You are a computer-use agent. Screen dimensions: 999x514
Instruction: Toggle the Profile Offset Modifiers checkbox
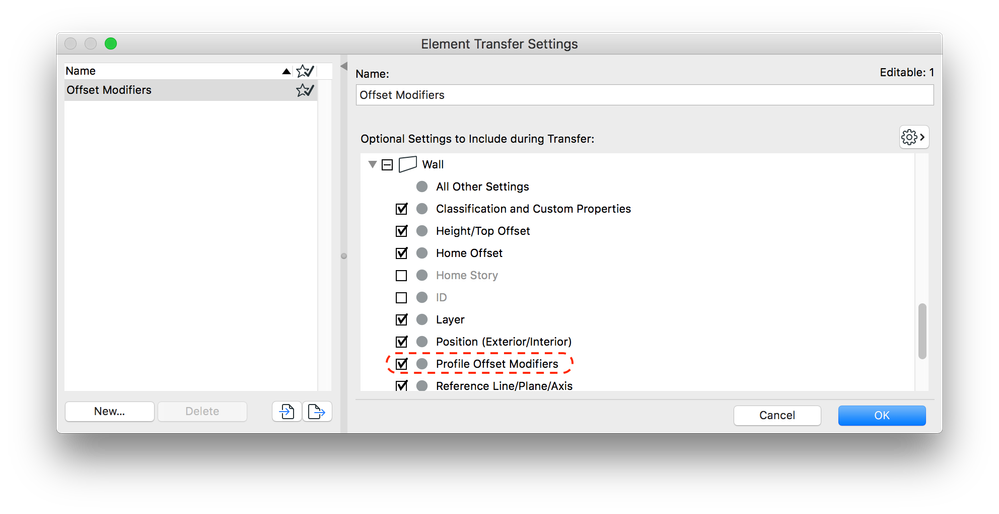402,364
